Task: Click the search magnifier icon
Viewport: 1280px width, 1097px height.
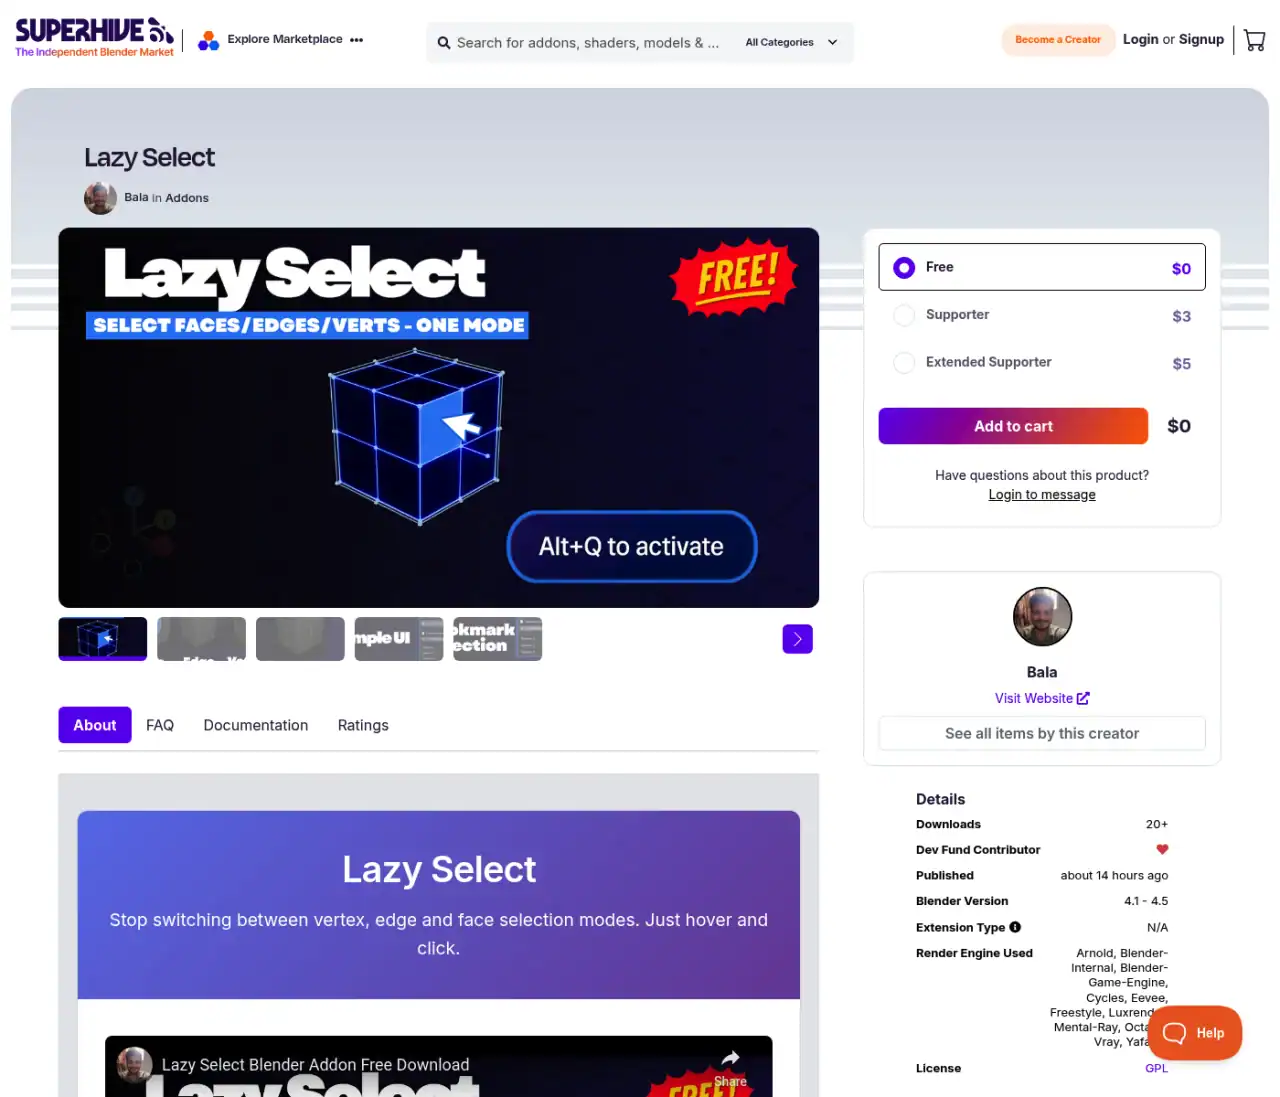Action: click(444, 43)
